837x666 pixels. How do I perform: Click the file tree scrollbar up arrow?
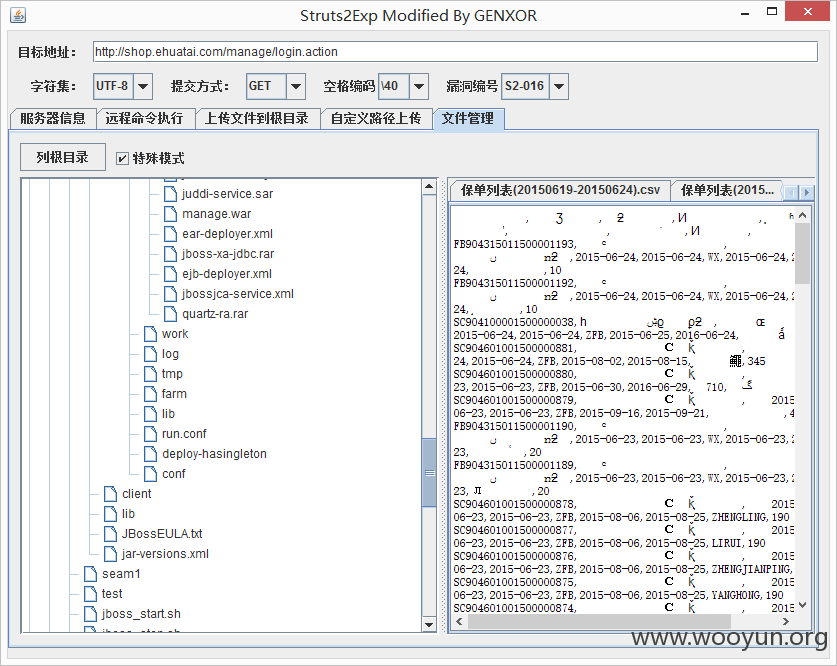(x=429, y=187)
